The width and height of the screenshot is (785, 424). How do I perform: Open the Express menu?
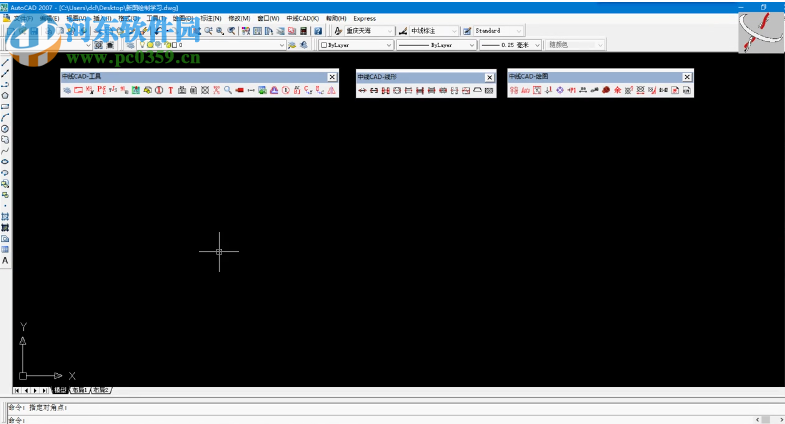[365, 18]
